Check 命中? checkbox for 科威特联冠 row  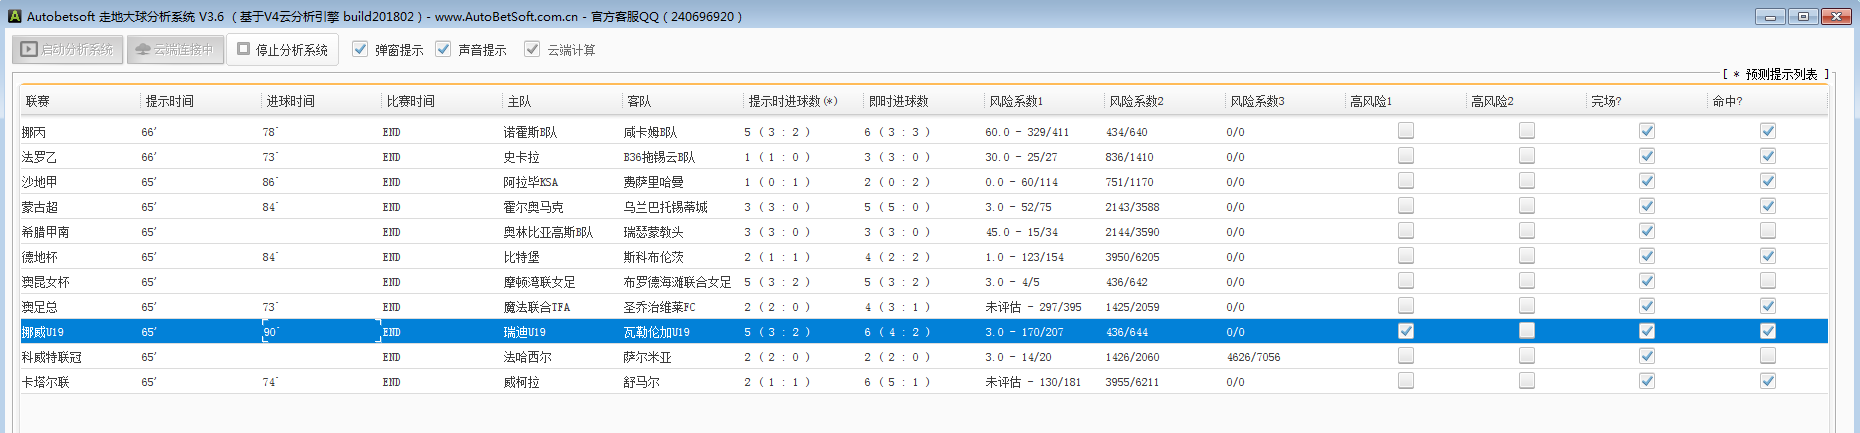1768,356
